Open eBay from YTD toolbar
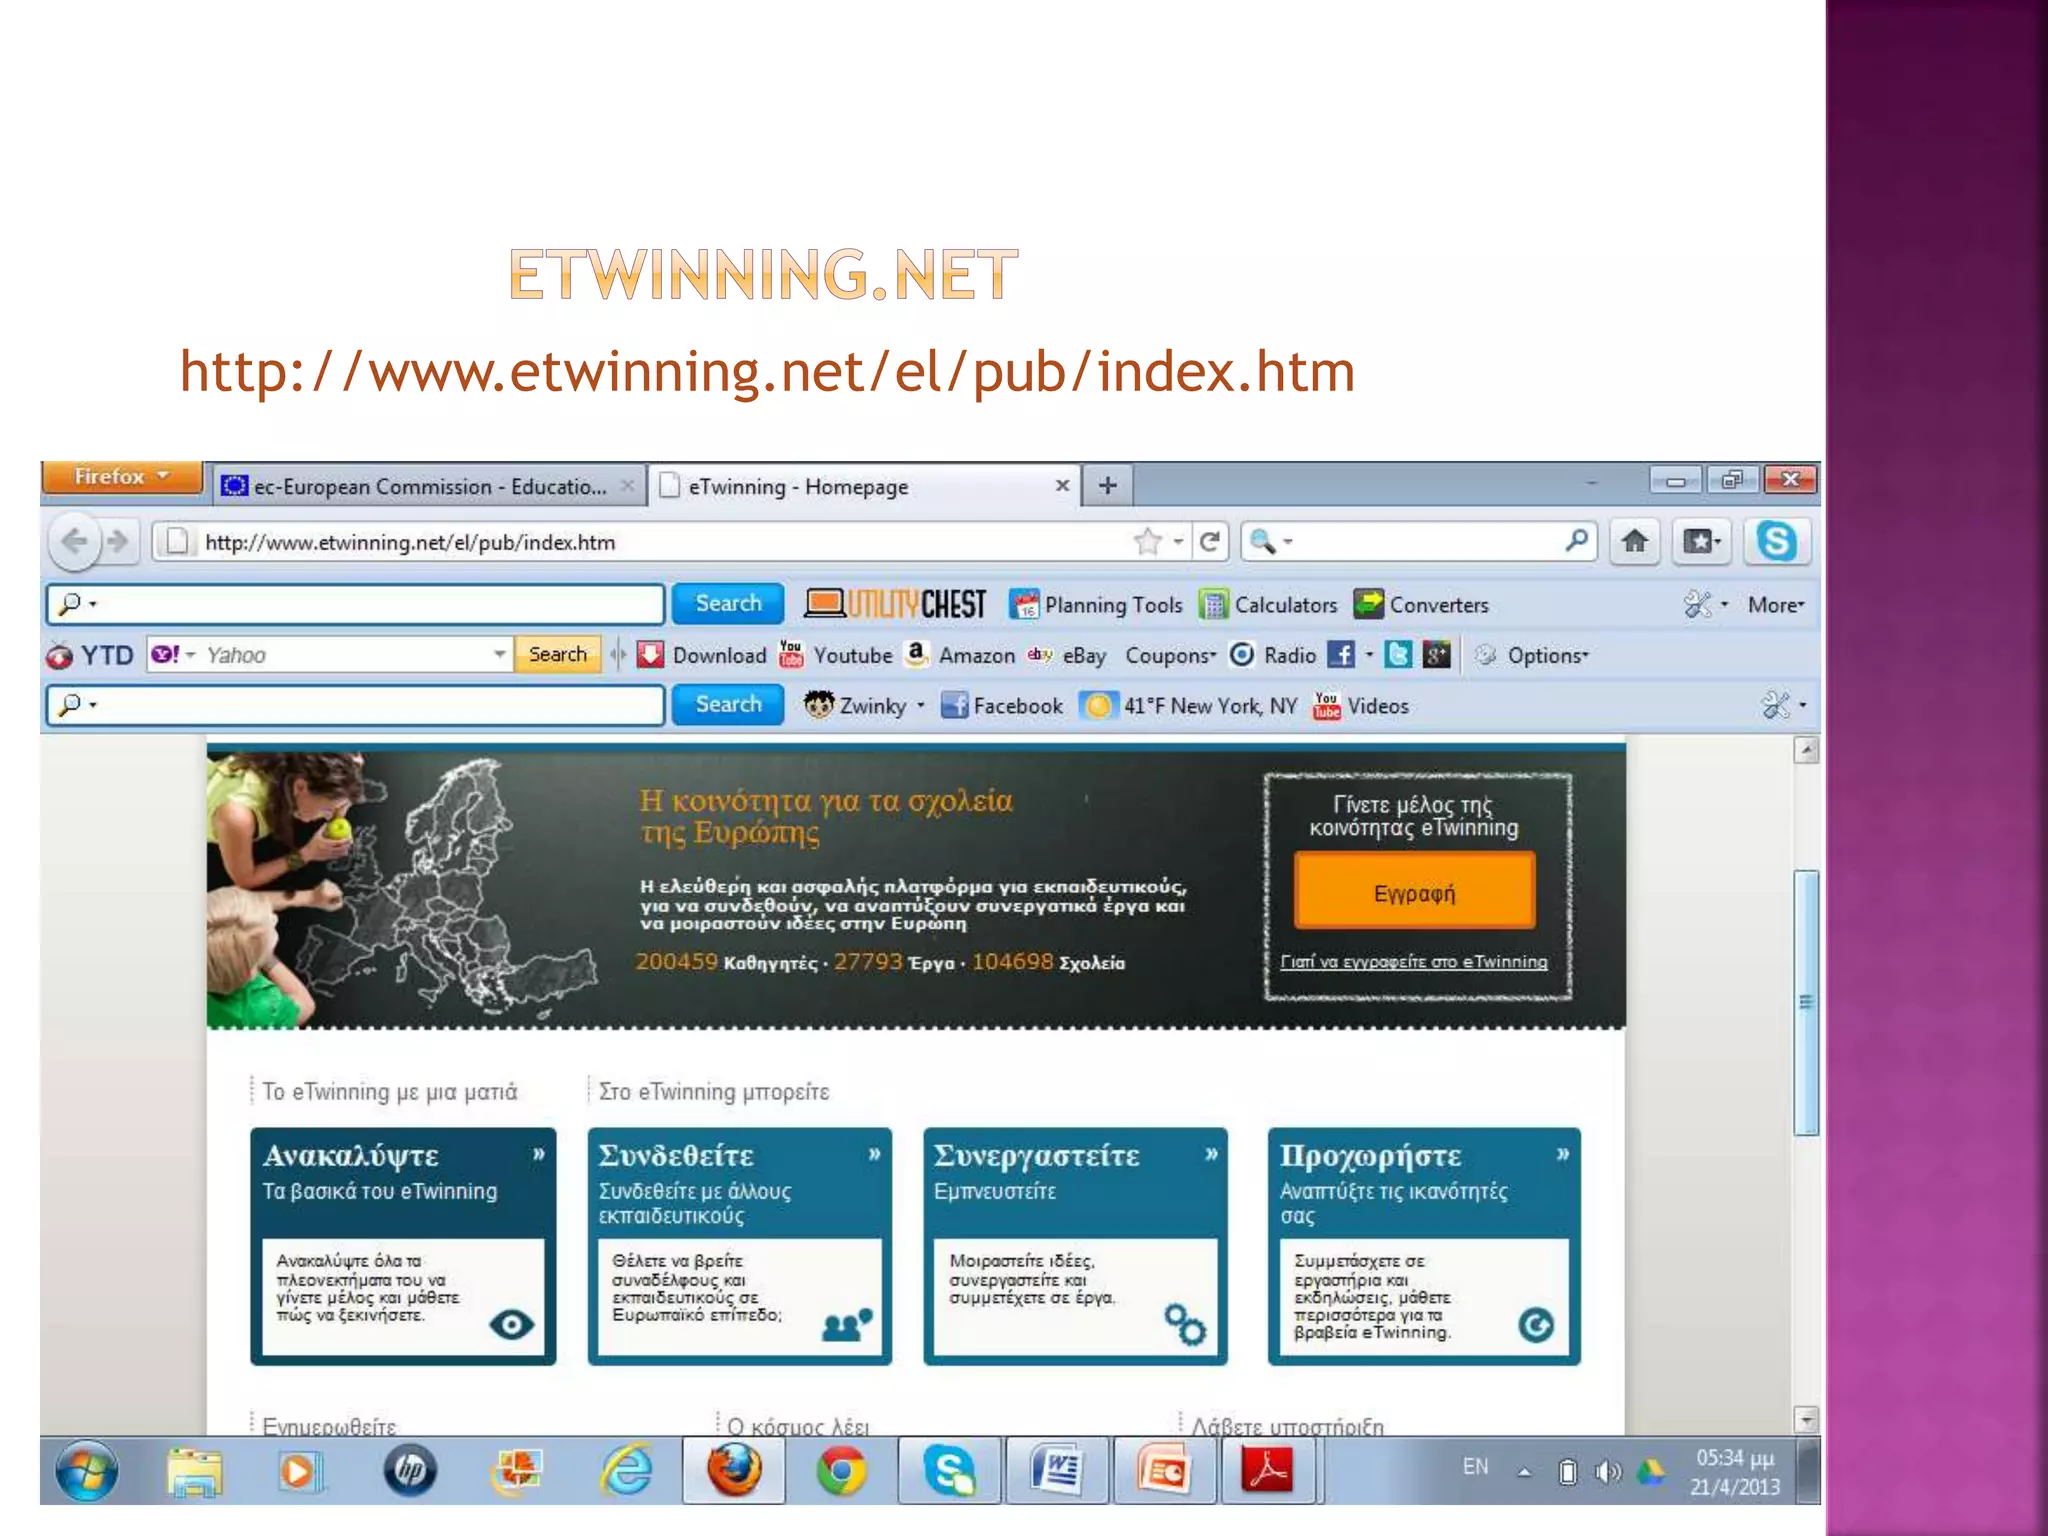The height and width of the screenshot is (1536, 2048). coord(1067,655)
